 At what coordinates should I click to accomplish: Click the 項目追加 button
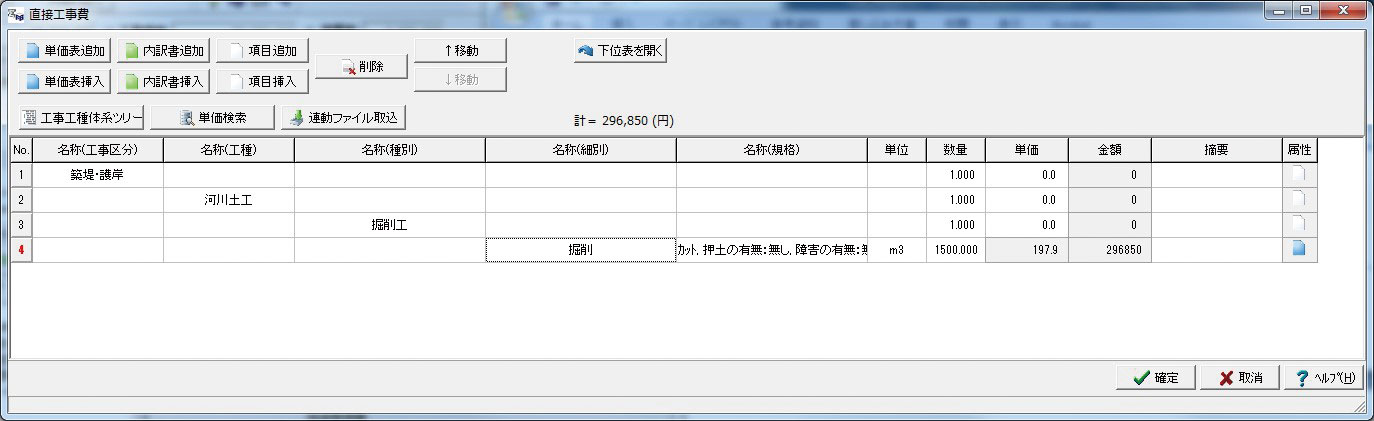[x=263, y=50]
